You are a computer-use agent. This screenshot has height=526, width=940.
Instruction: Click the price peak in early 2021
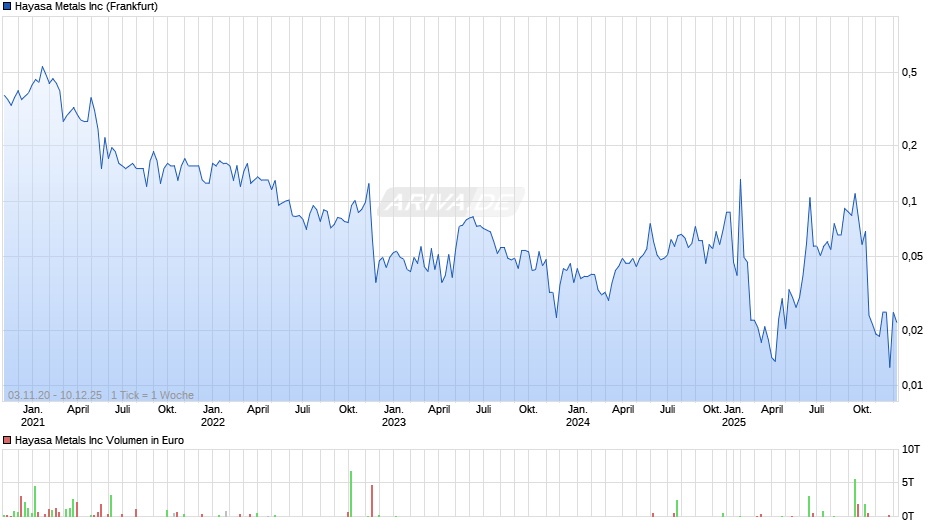42,67
